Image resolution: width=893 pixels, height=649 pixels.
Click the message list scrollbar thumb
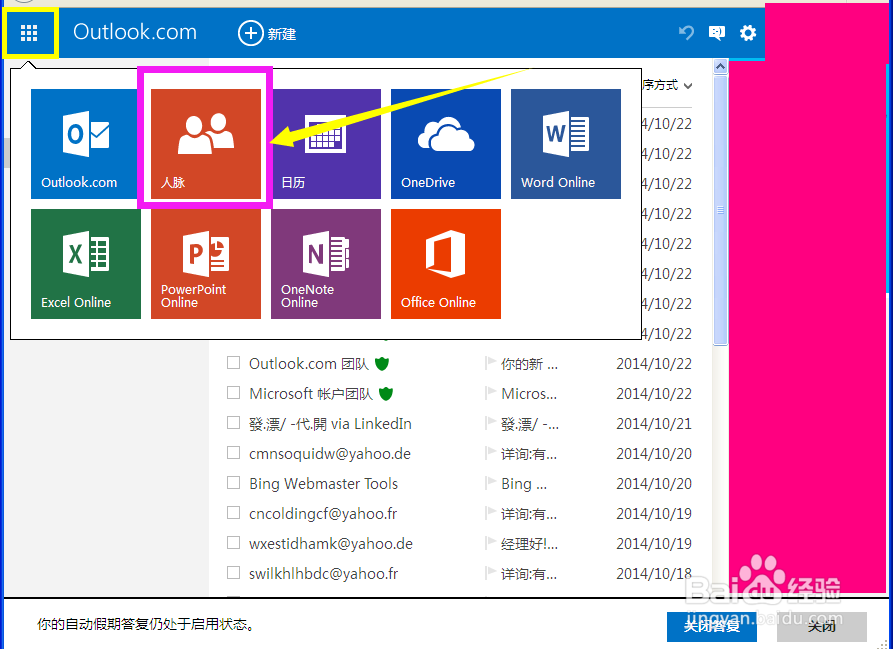[x=720, y=211]
